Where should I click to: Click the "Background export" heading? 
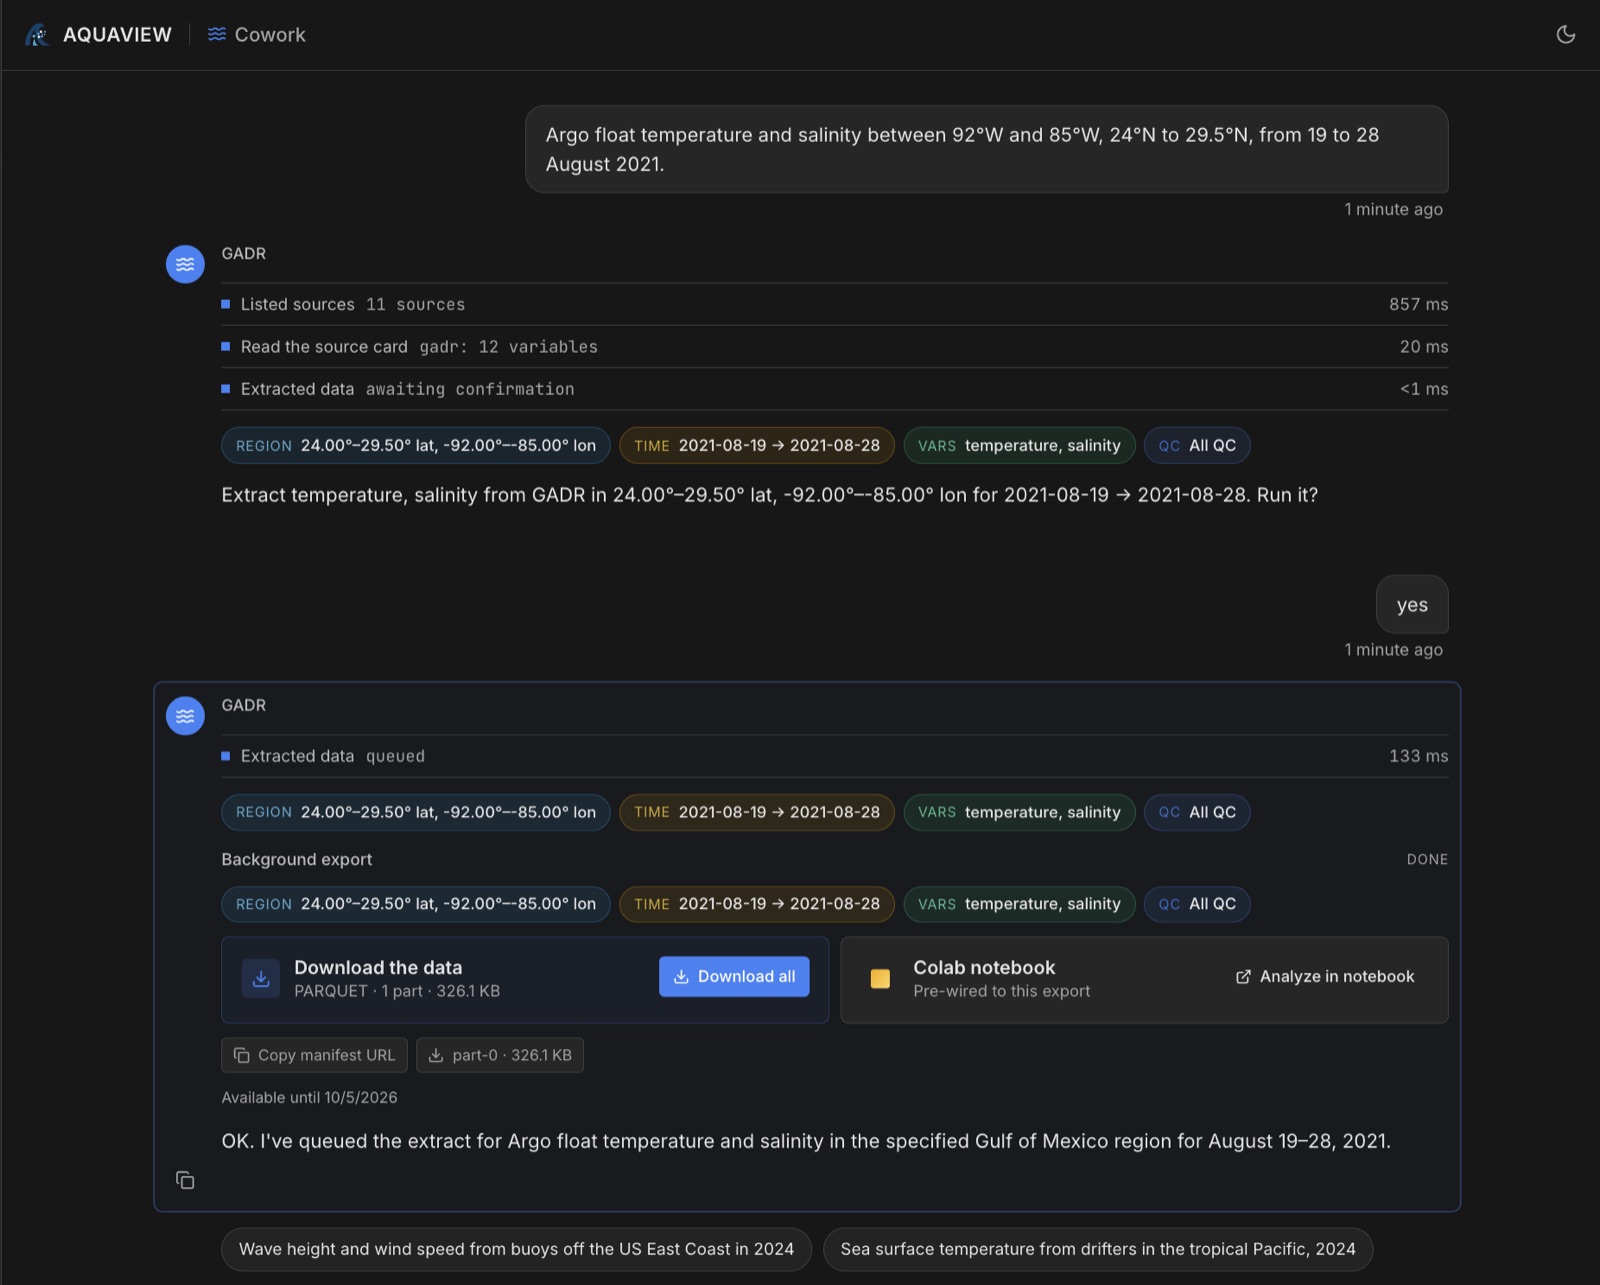tap(296, 859)
